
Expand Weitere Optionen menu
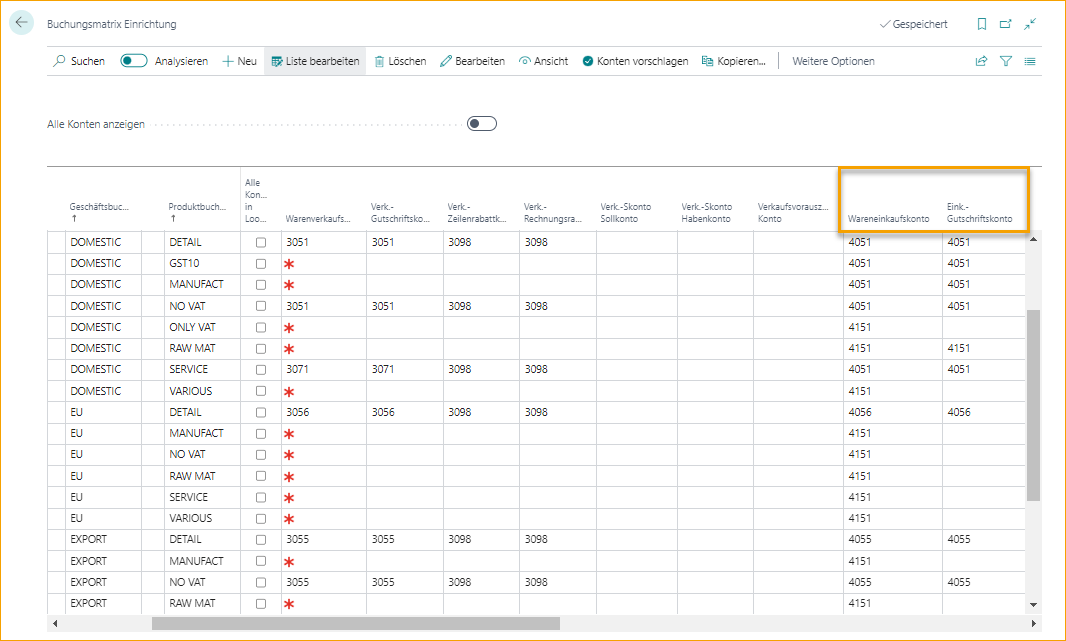833,61
